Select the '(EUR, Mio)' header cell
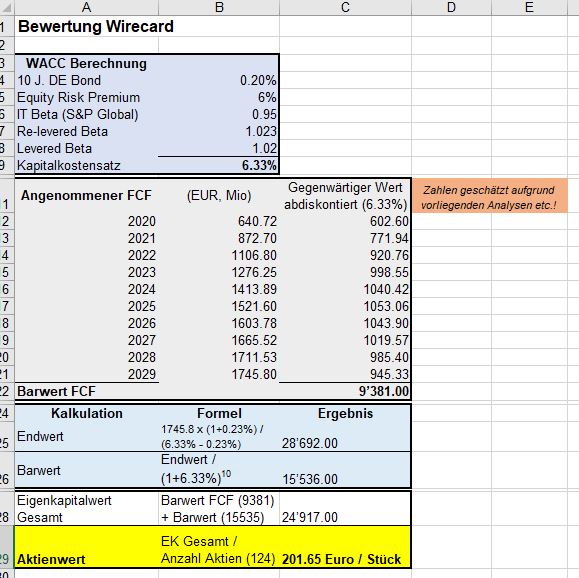Screen dimensions: 579x578 [x=219, y=196]
